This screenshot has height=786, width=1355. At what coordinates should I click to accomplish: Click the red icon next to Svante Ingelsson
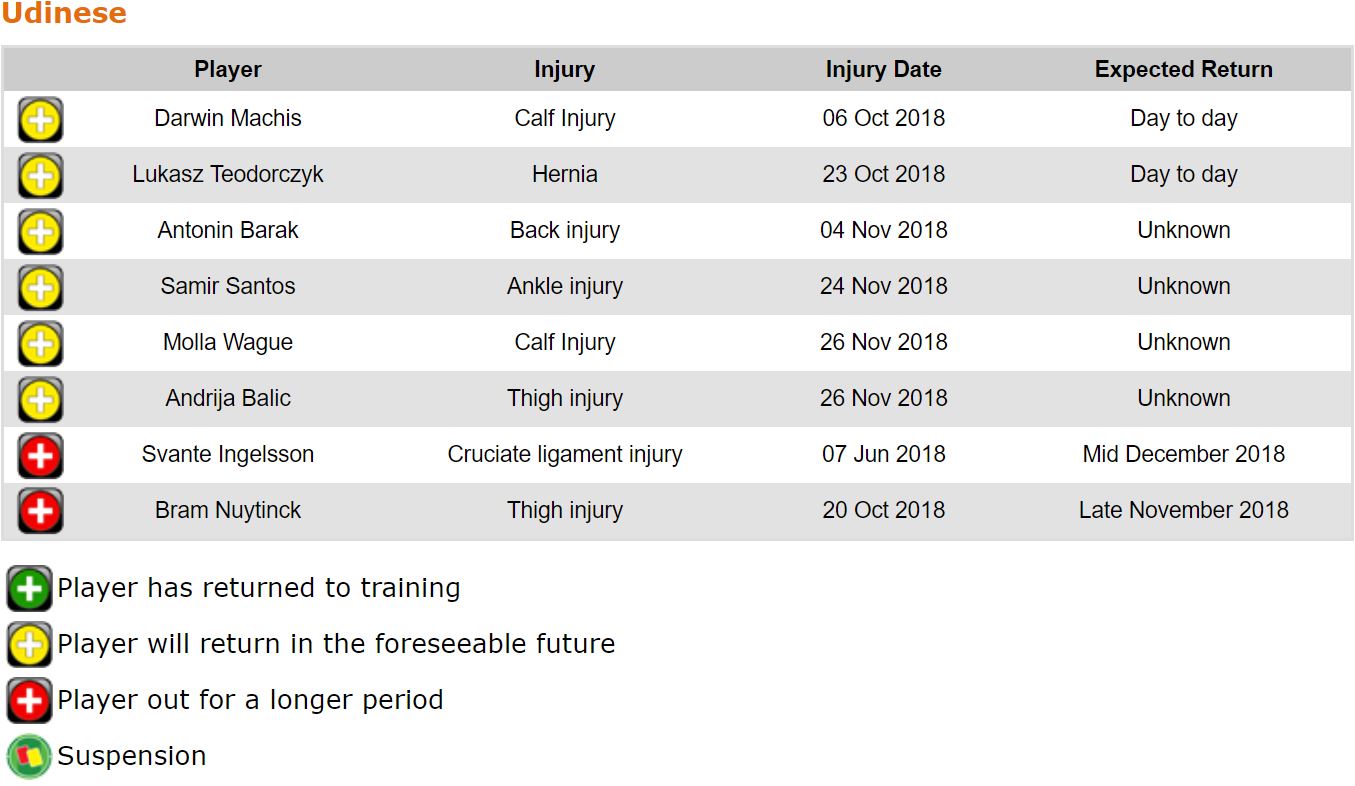40,456
